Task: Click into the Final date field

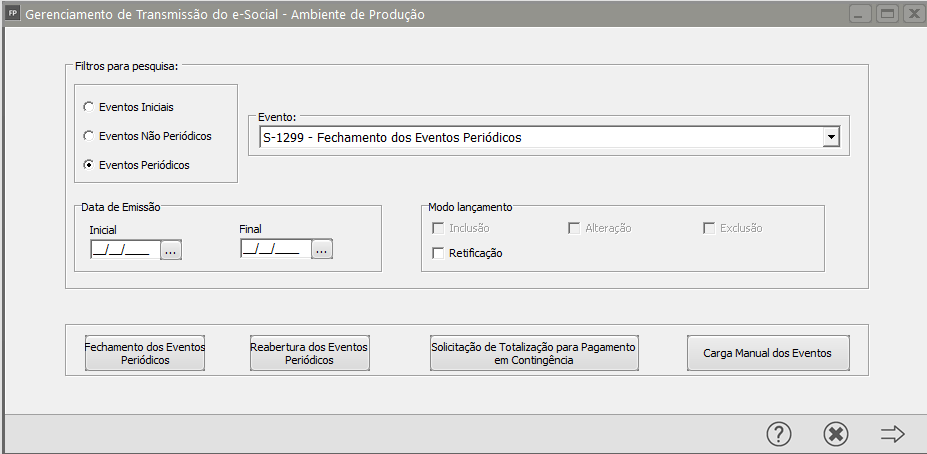Action: point(272,251)
